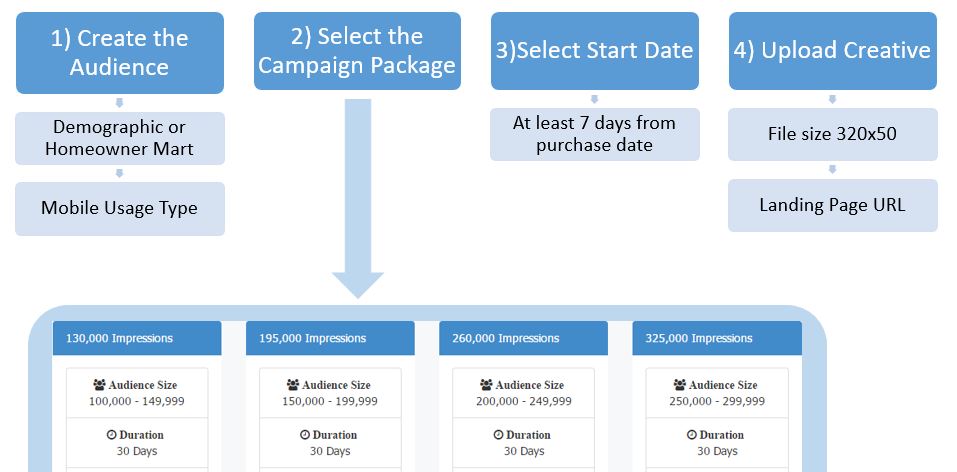Select the File size 320x50 box

click(832, 134)
